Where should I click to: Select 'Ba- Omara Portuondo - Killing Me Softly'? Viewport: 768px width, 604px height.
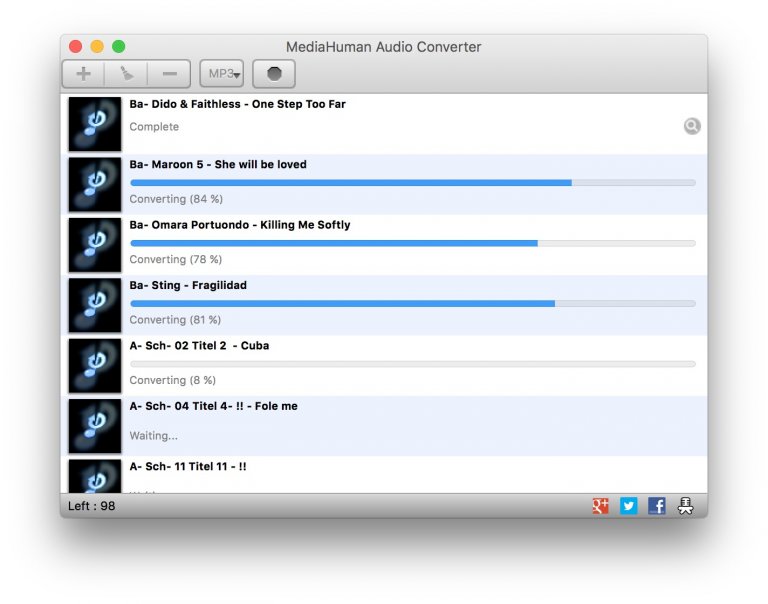[x=240, y=225]
